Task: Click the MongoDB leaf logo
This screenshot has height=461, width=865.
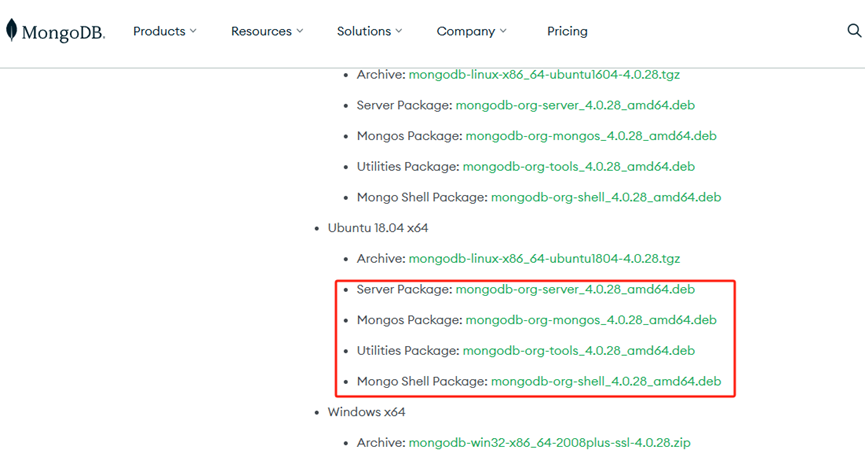Action: pyautogui.click(x=11, y=30)
